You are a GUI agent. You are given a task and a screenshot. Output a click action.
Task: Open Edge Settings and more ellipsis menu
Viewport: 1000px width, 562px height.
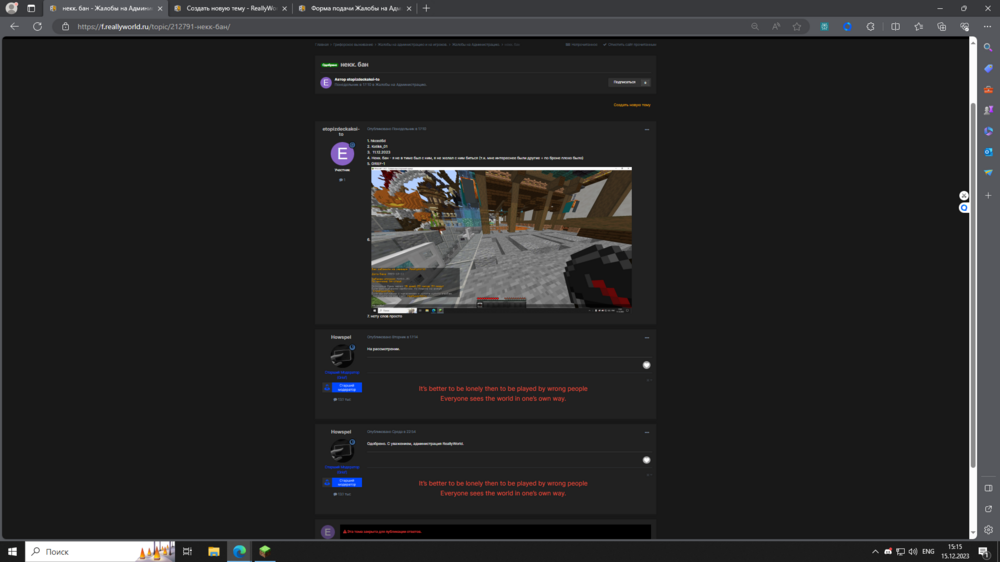[987, 27]
